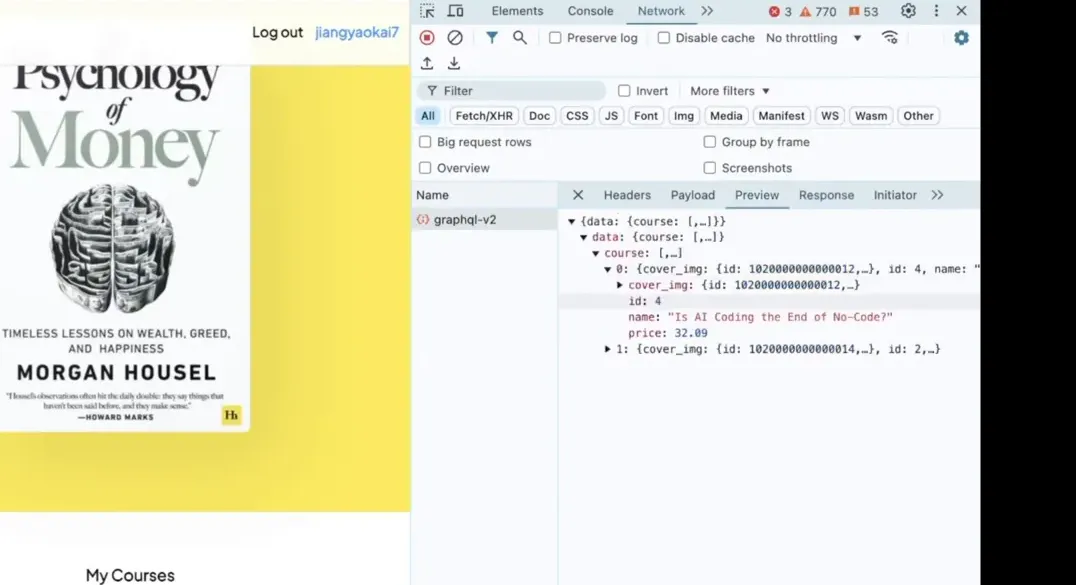Enable the Overview checkbox
This screenshot has width=1076, height=585.
(425, 168)
